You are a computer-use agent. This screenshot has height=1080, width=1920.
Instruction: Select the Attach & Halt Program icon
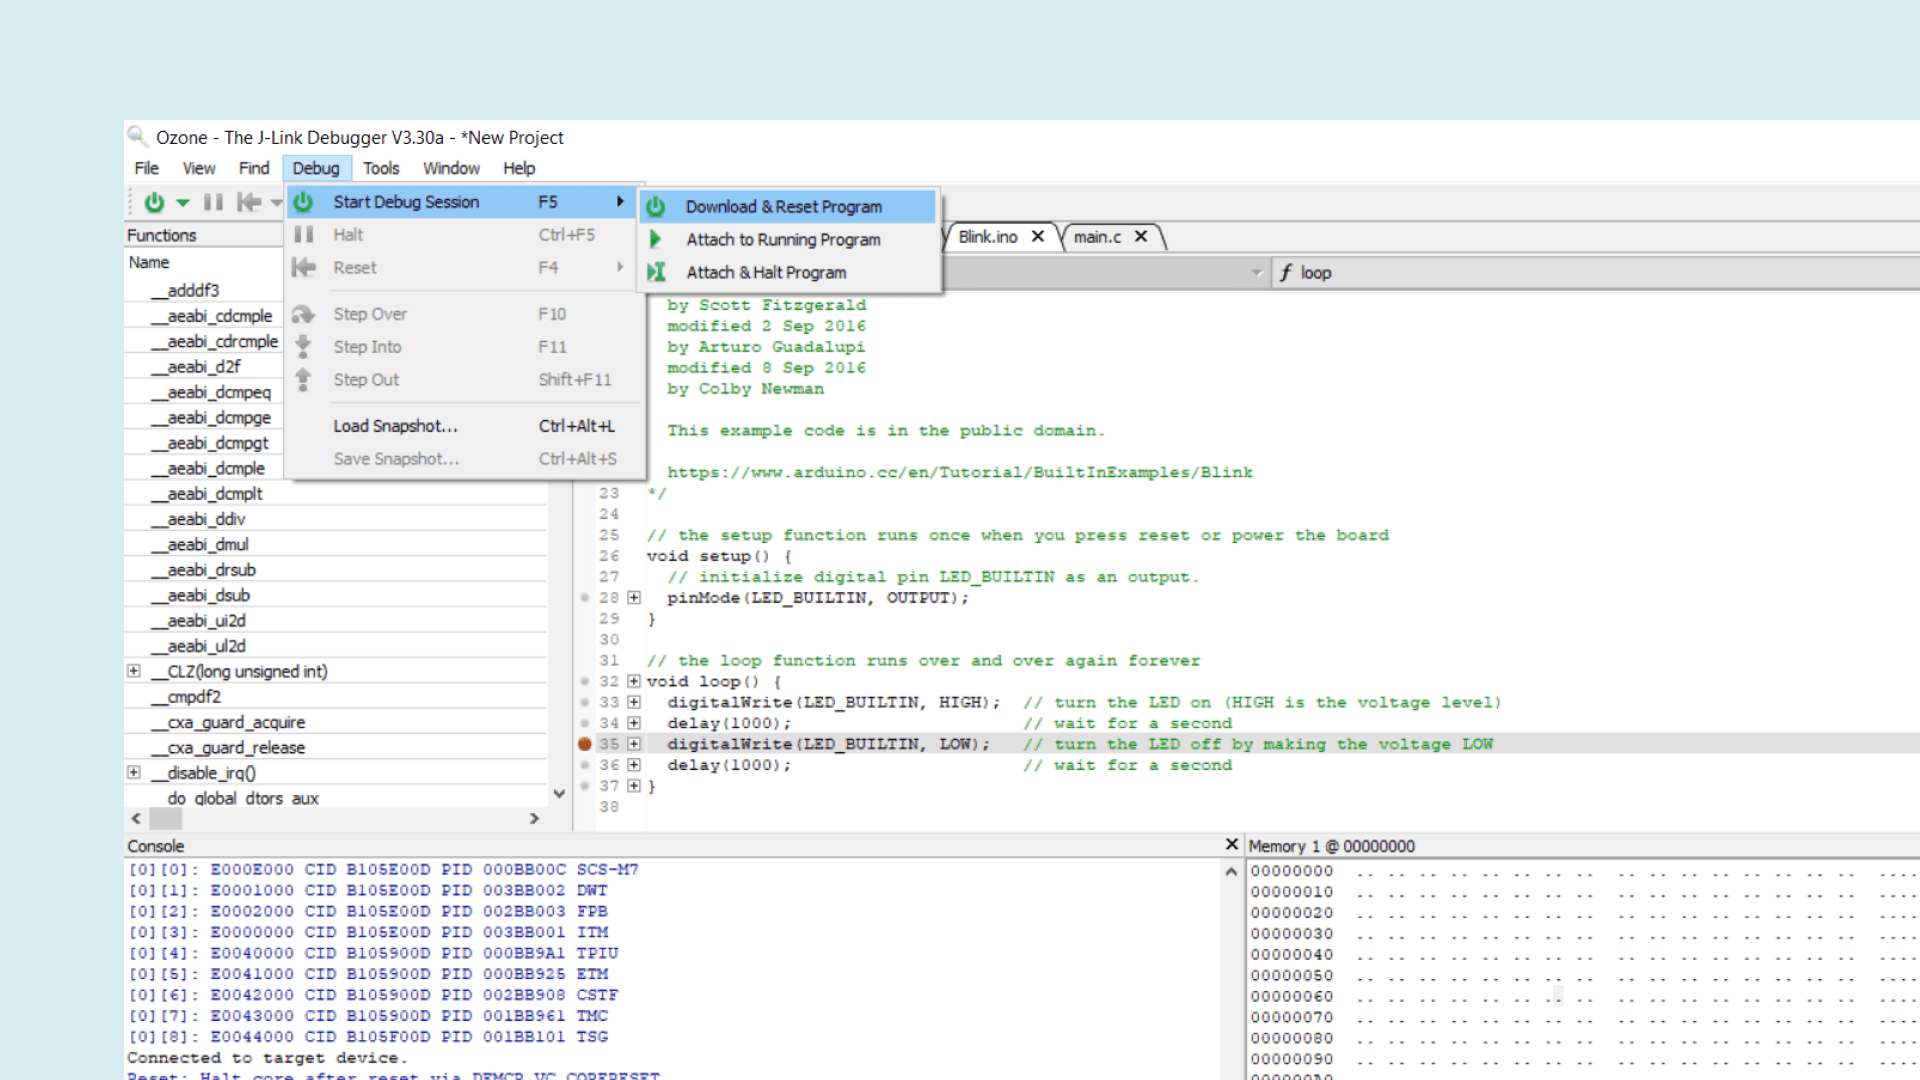[x=656, y=271]
